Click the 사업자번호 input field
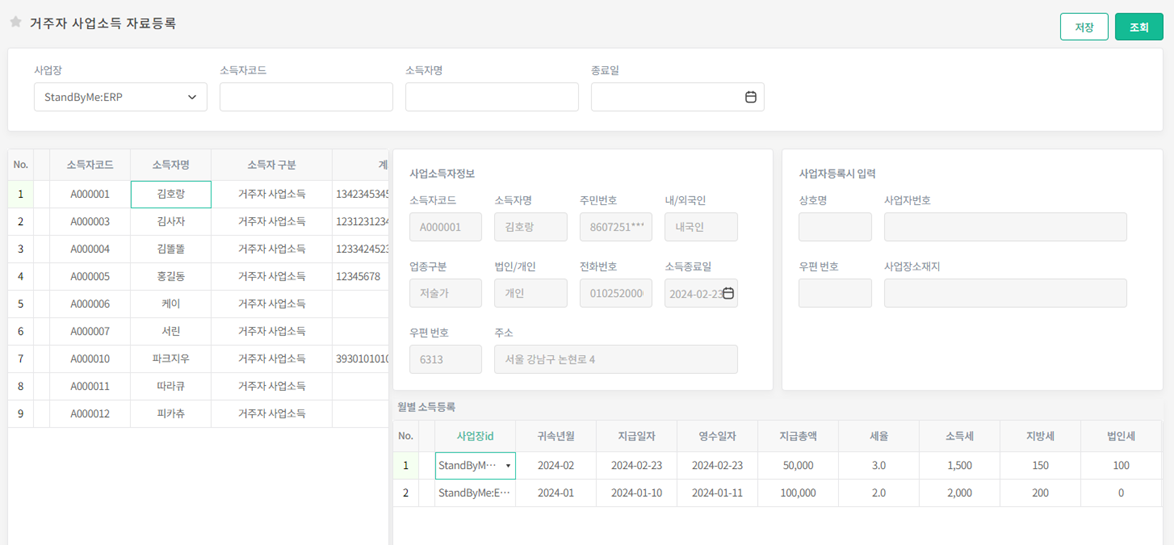Screen dimensions: 1174x545 pyautogui.click(x=1004, y=227)
